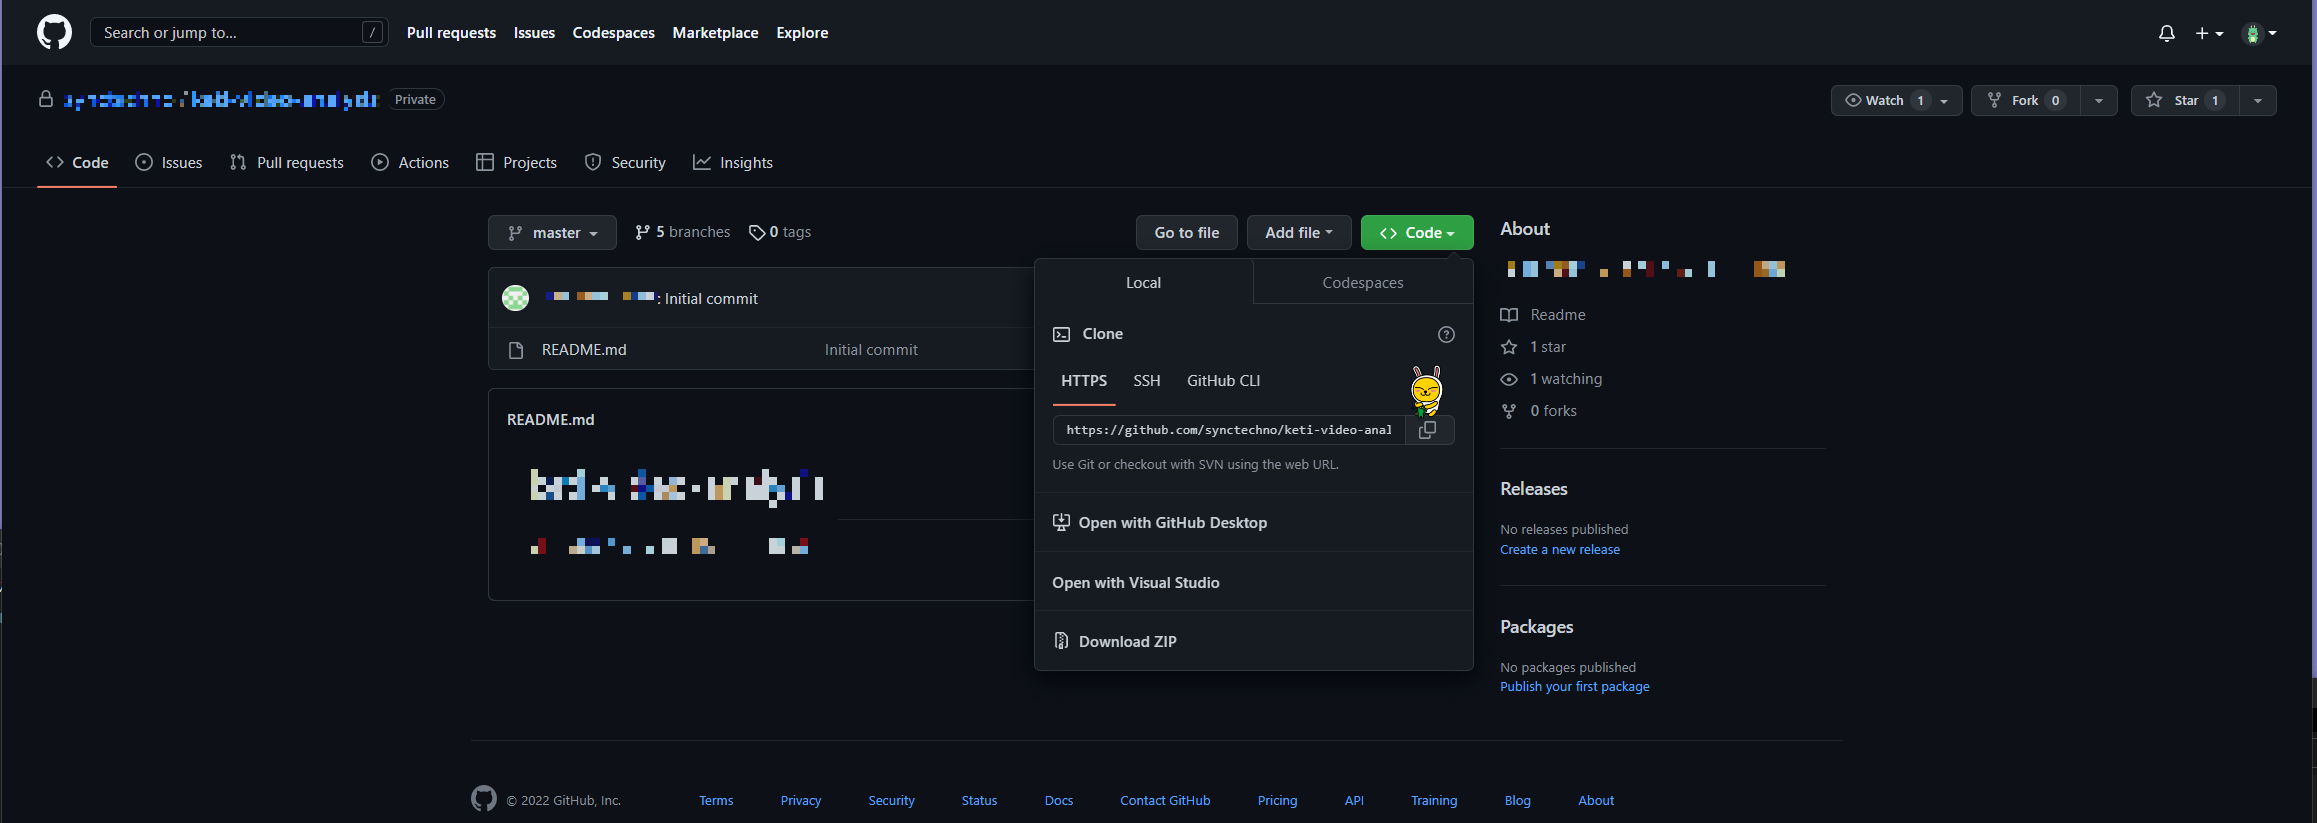This screenshot has height=823, width=2317.
Task: Open the Contact GitHub footer link
Action: 1165,800
